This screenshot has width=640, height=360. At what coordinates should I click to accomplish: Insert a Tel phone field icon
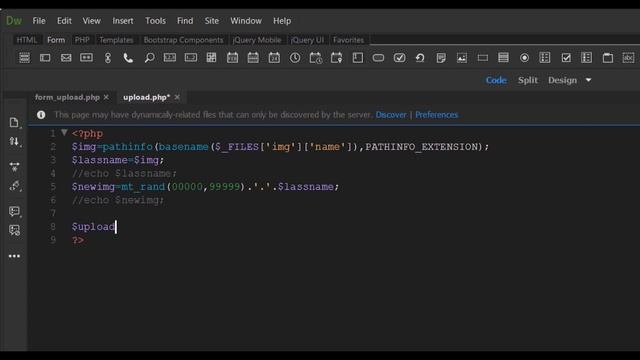128,58
